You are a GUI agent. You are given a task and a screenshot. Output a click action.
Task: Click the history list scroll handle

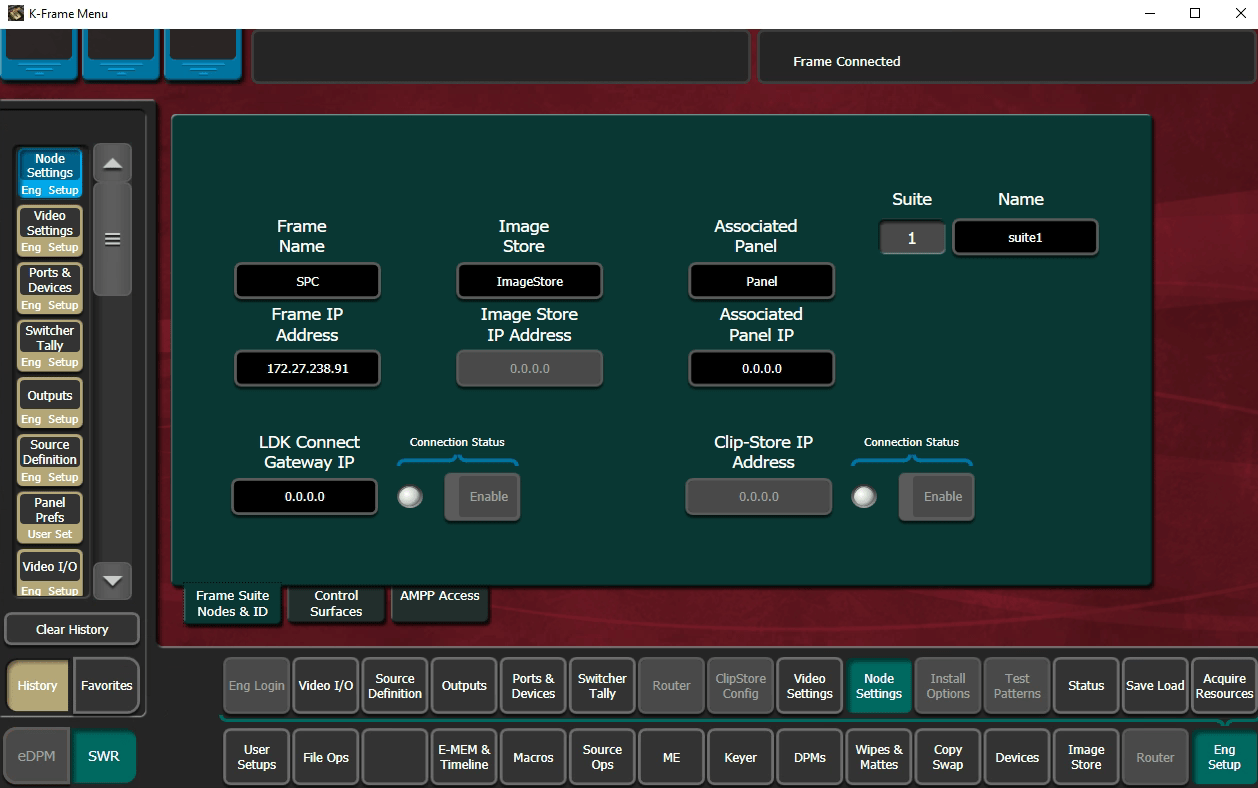(112, 239)
